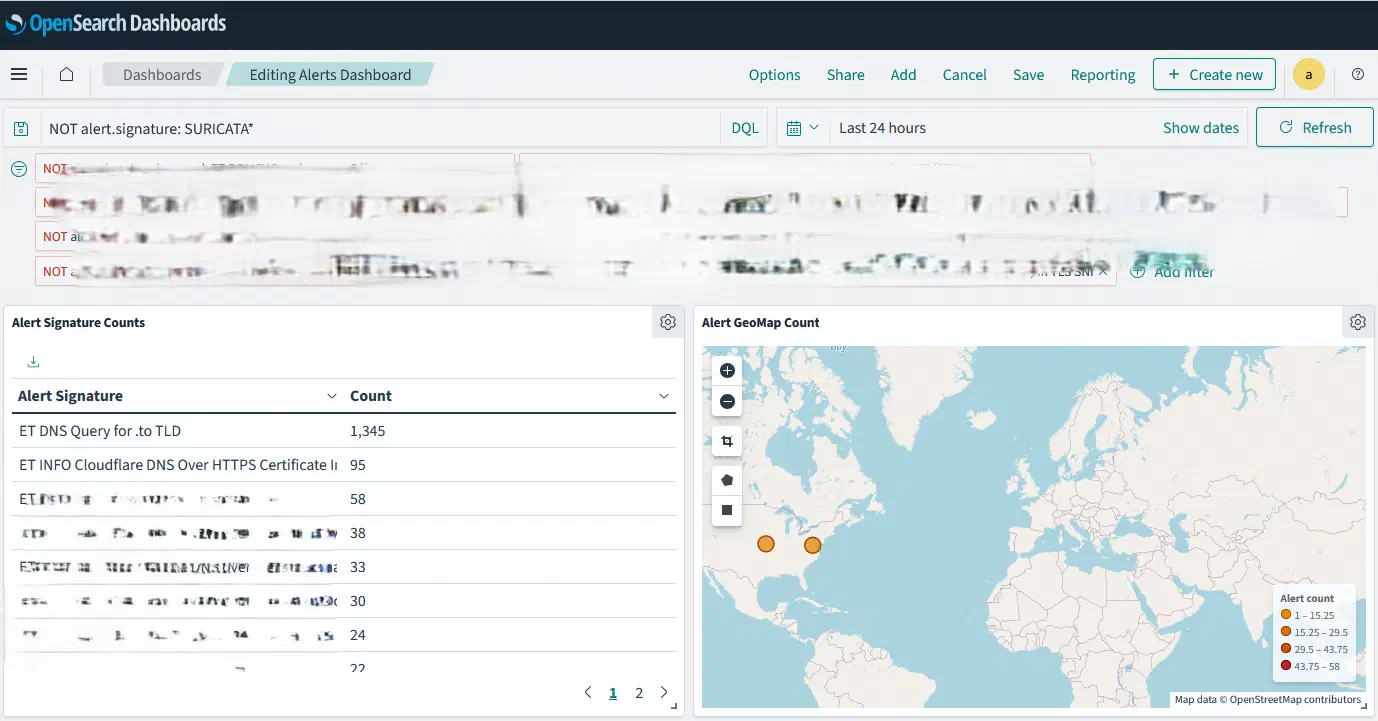The image size is (1378, 721).
Task: Open the saved queries icon menu
Action: pos(20,128)
